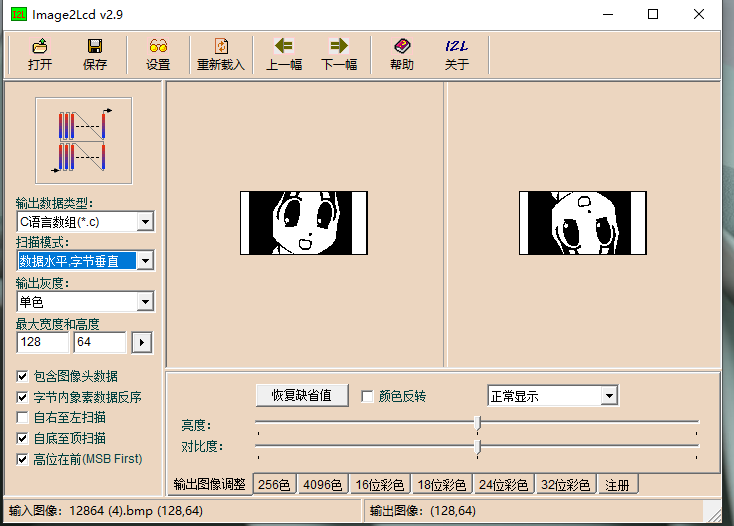Enable 颜色反转 color invert checkbox

pyautogui.click(x=367, y=397)
